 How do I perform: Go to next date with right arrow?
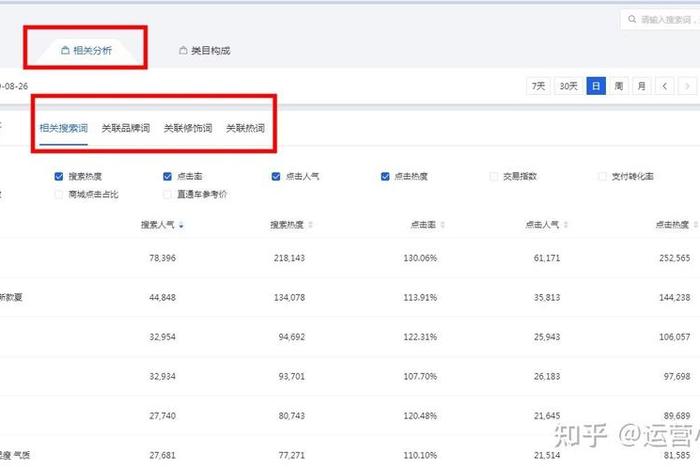click(x=688, y=86)
